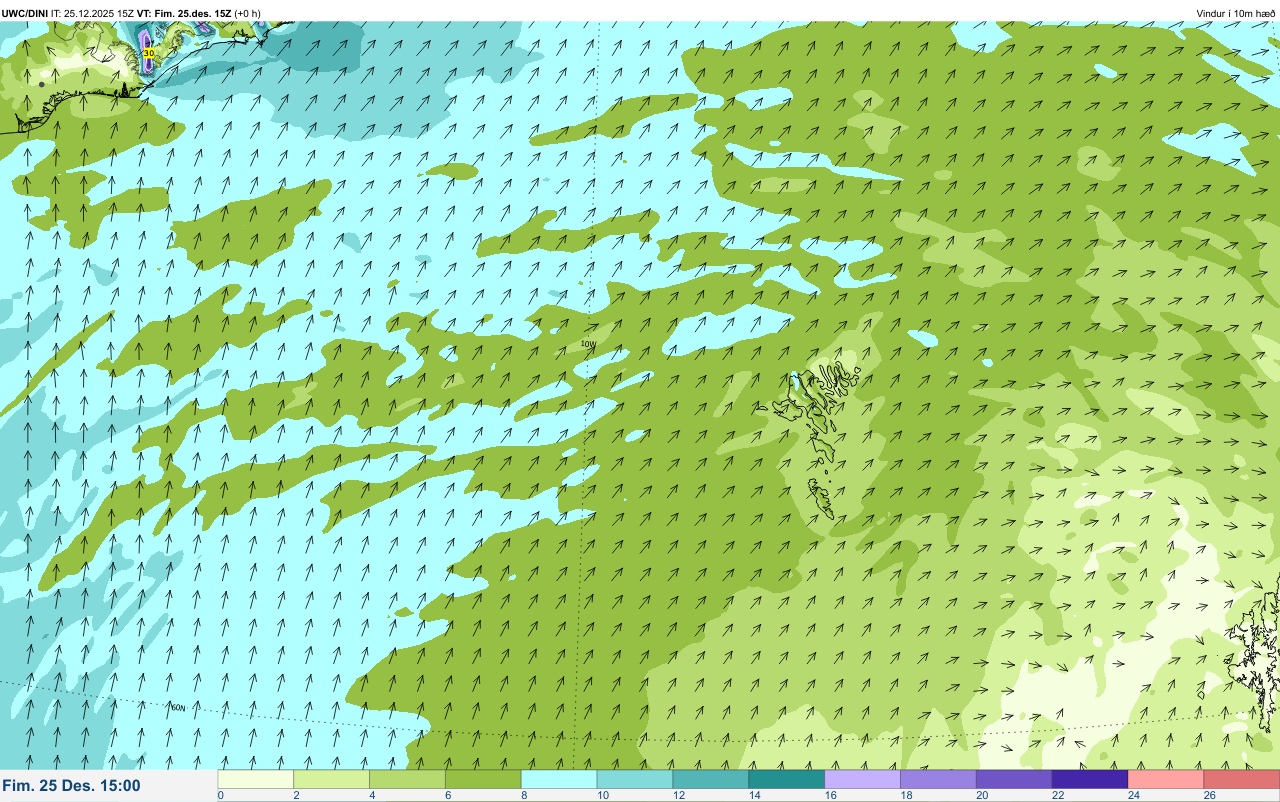Click the 'Fim. 25 Des. 15:00' timestamp label
Screen dimensions: 1280x802
[71, 786]
